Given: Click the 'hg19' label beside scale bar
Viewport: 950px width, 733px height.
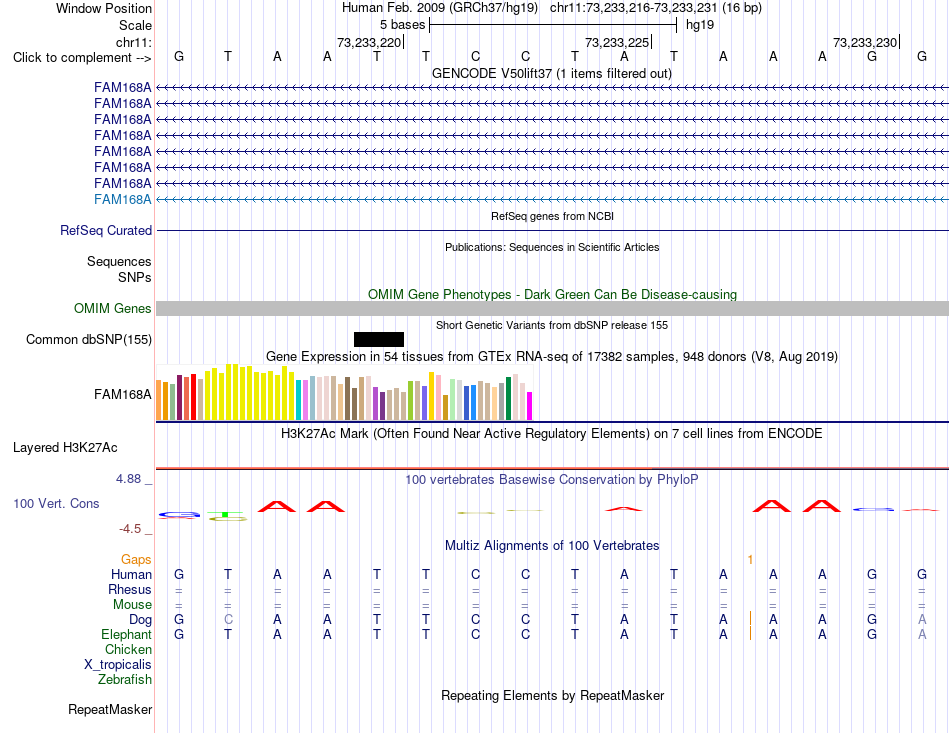Looking at the screenshot, I should (x=700, y=25).
